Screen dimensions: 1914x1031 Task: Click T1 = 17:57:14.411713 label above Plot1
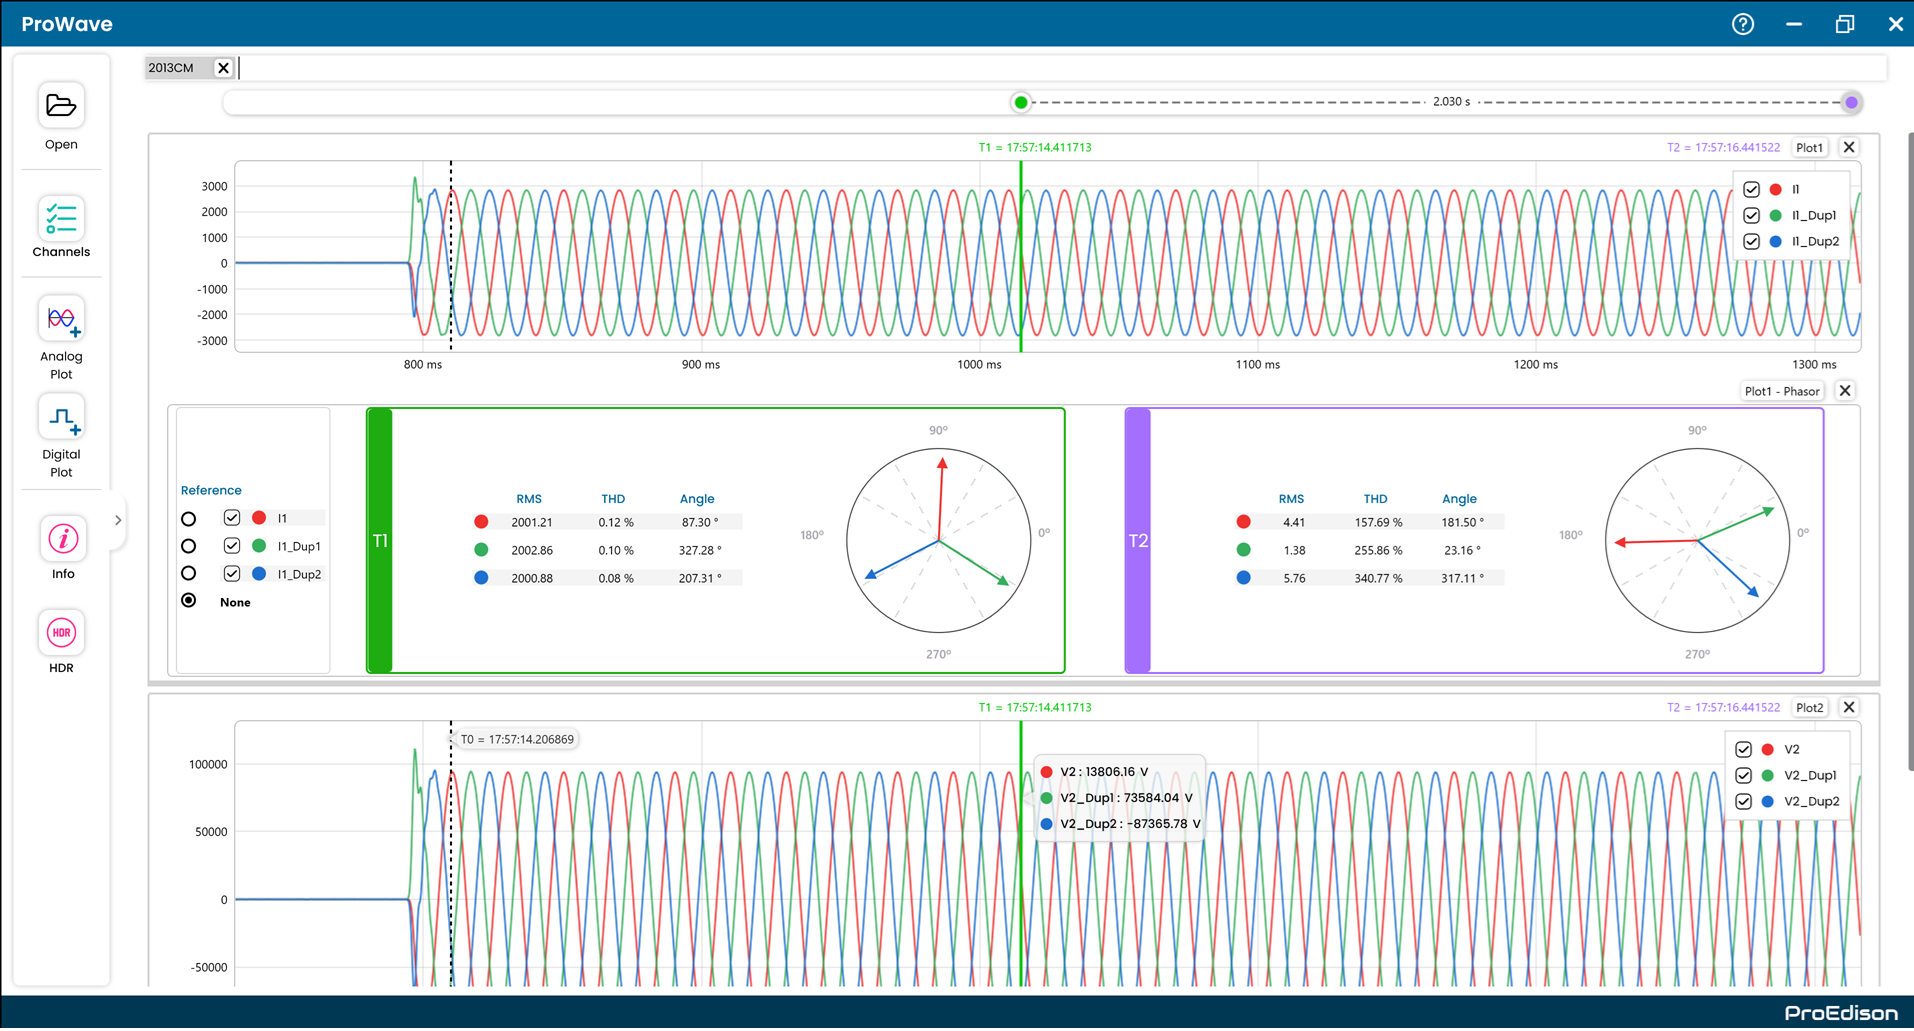(1035, 147)
